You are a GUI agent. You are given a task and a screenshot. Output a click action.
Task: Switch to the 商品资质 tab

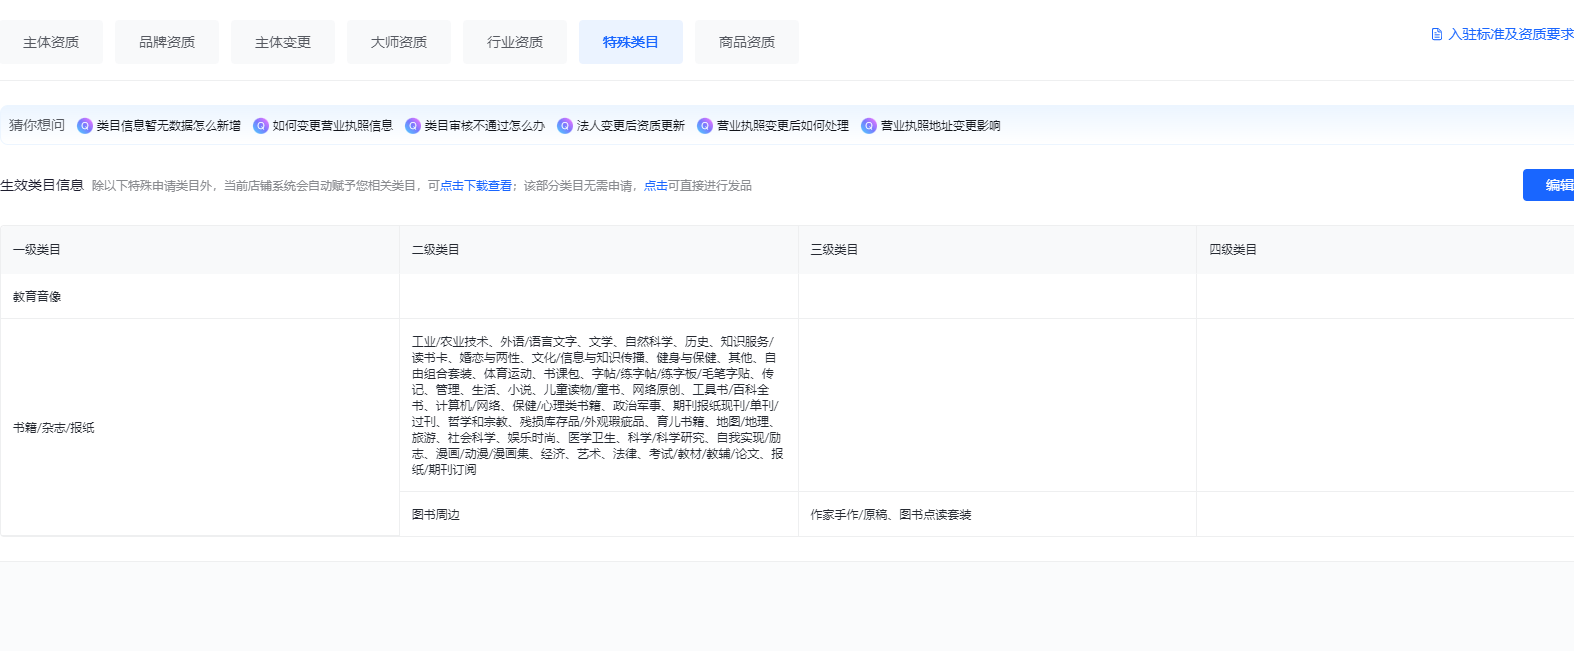[747, 42]
